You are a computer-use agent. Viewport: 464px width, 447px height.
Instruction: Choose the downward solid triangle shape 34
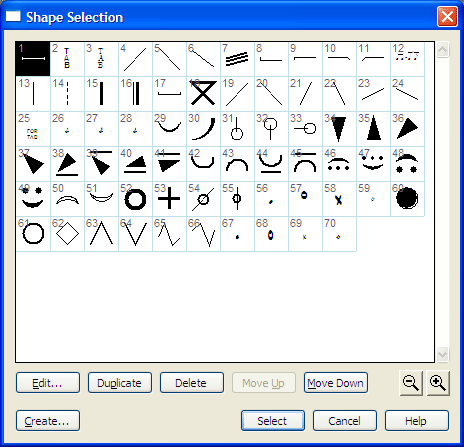(339, 129)
